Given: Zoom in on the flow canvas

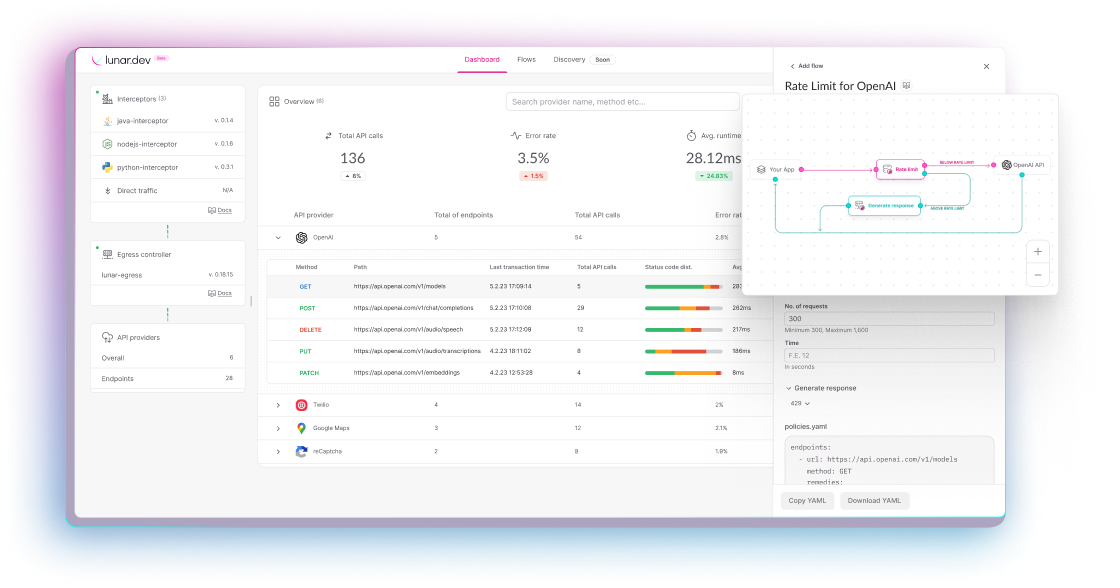Looking at the screenshot, I should [x=1038, y=252].
